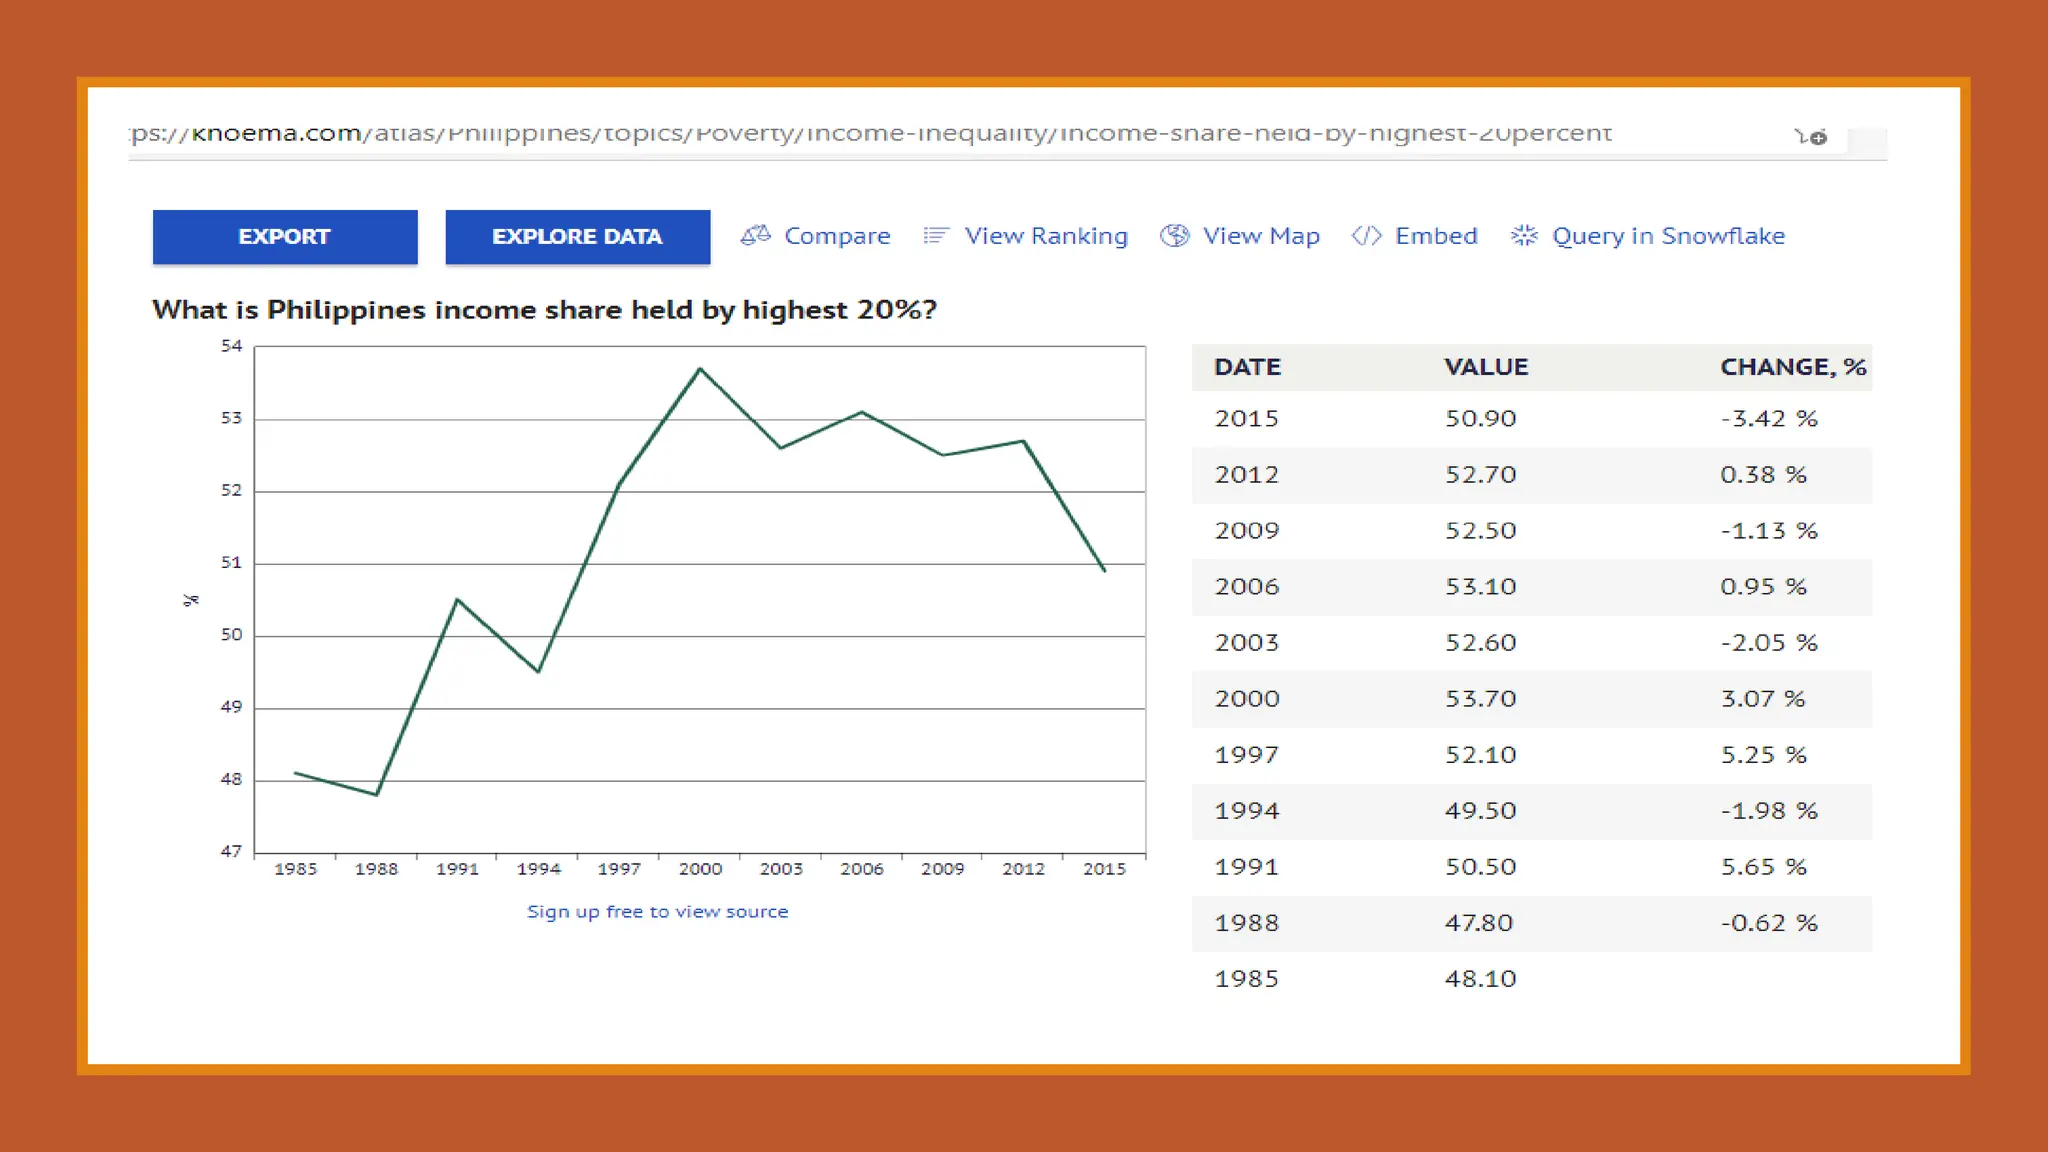
Task: Click the Compare scales icon
Action: (x=755, y=235)
